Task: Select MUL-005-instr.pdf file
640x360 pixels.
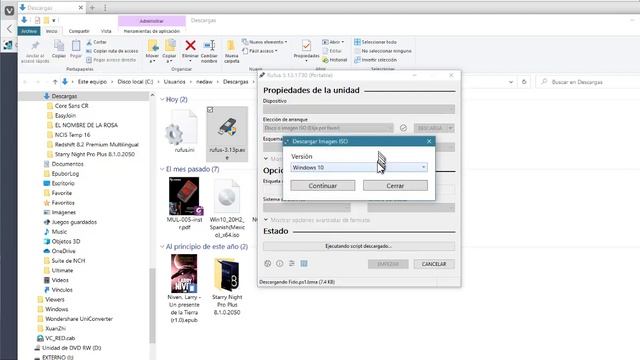Action: (x=184, y=204)
